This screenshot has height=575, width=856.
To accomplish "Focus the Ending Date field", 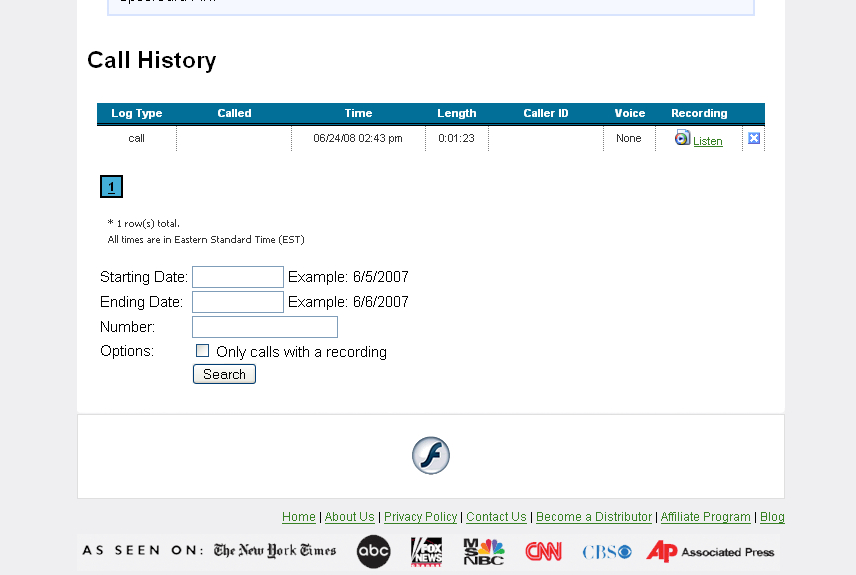I will pos(238,302).
